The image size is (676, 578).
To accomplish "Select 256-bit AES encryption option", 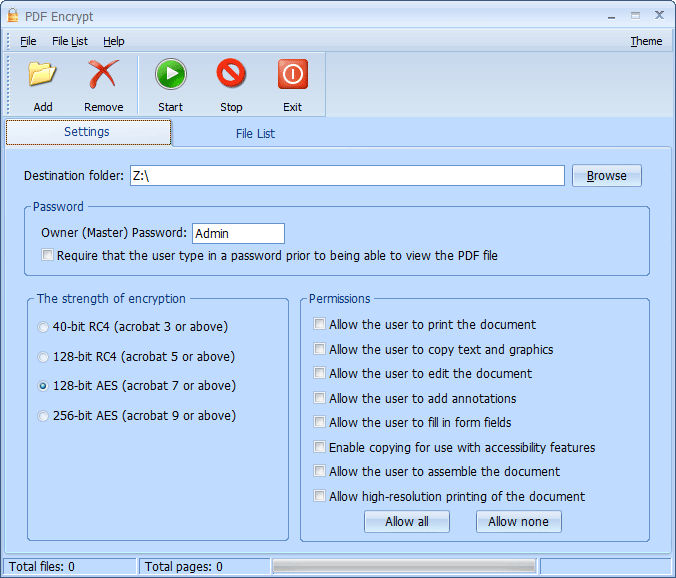I will (x=43, y=416).
